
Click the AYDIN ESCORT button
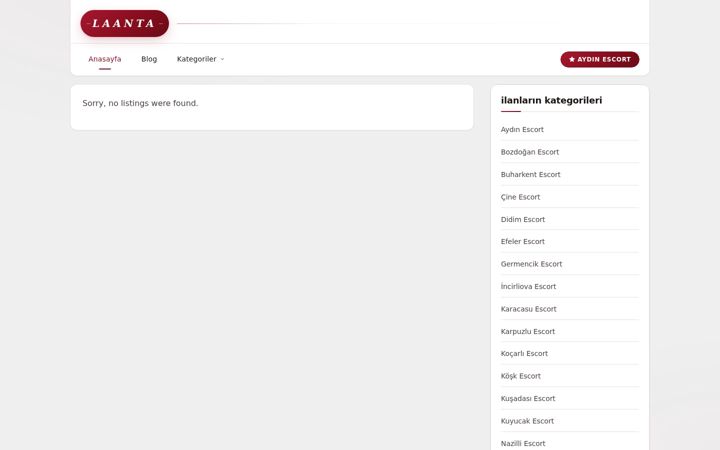click(600, 59)
